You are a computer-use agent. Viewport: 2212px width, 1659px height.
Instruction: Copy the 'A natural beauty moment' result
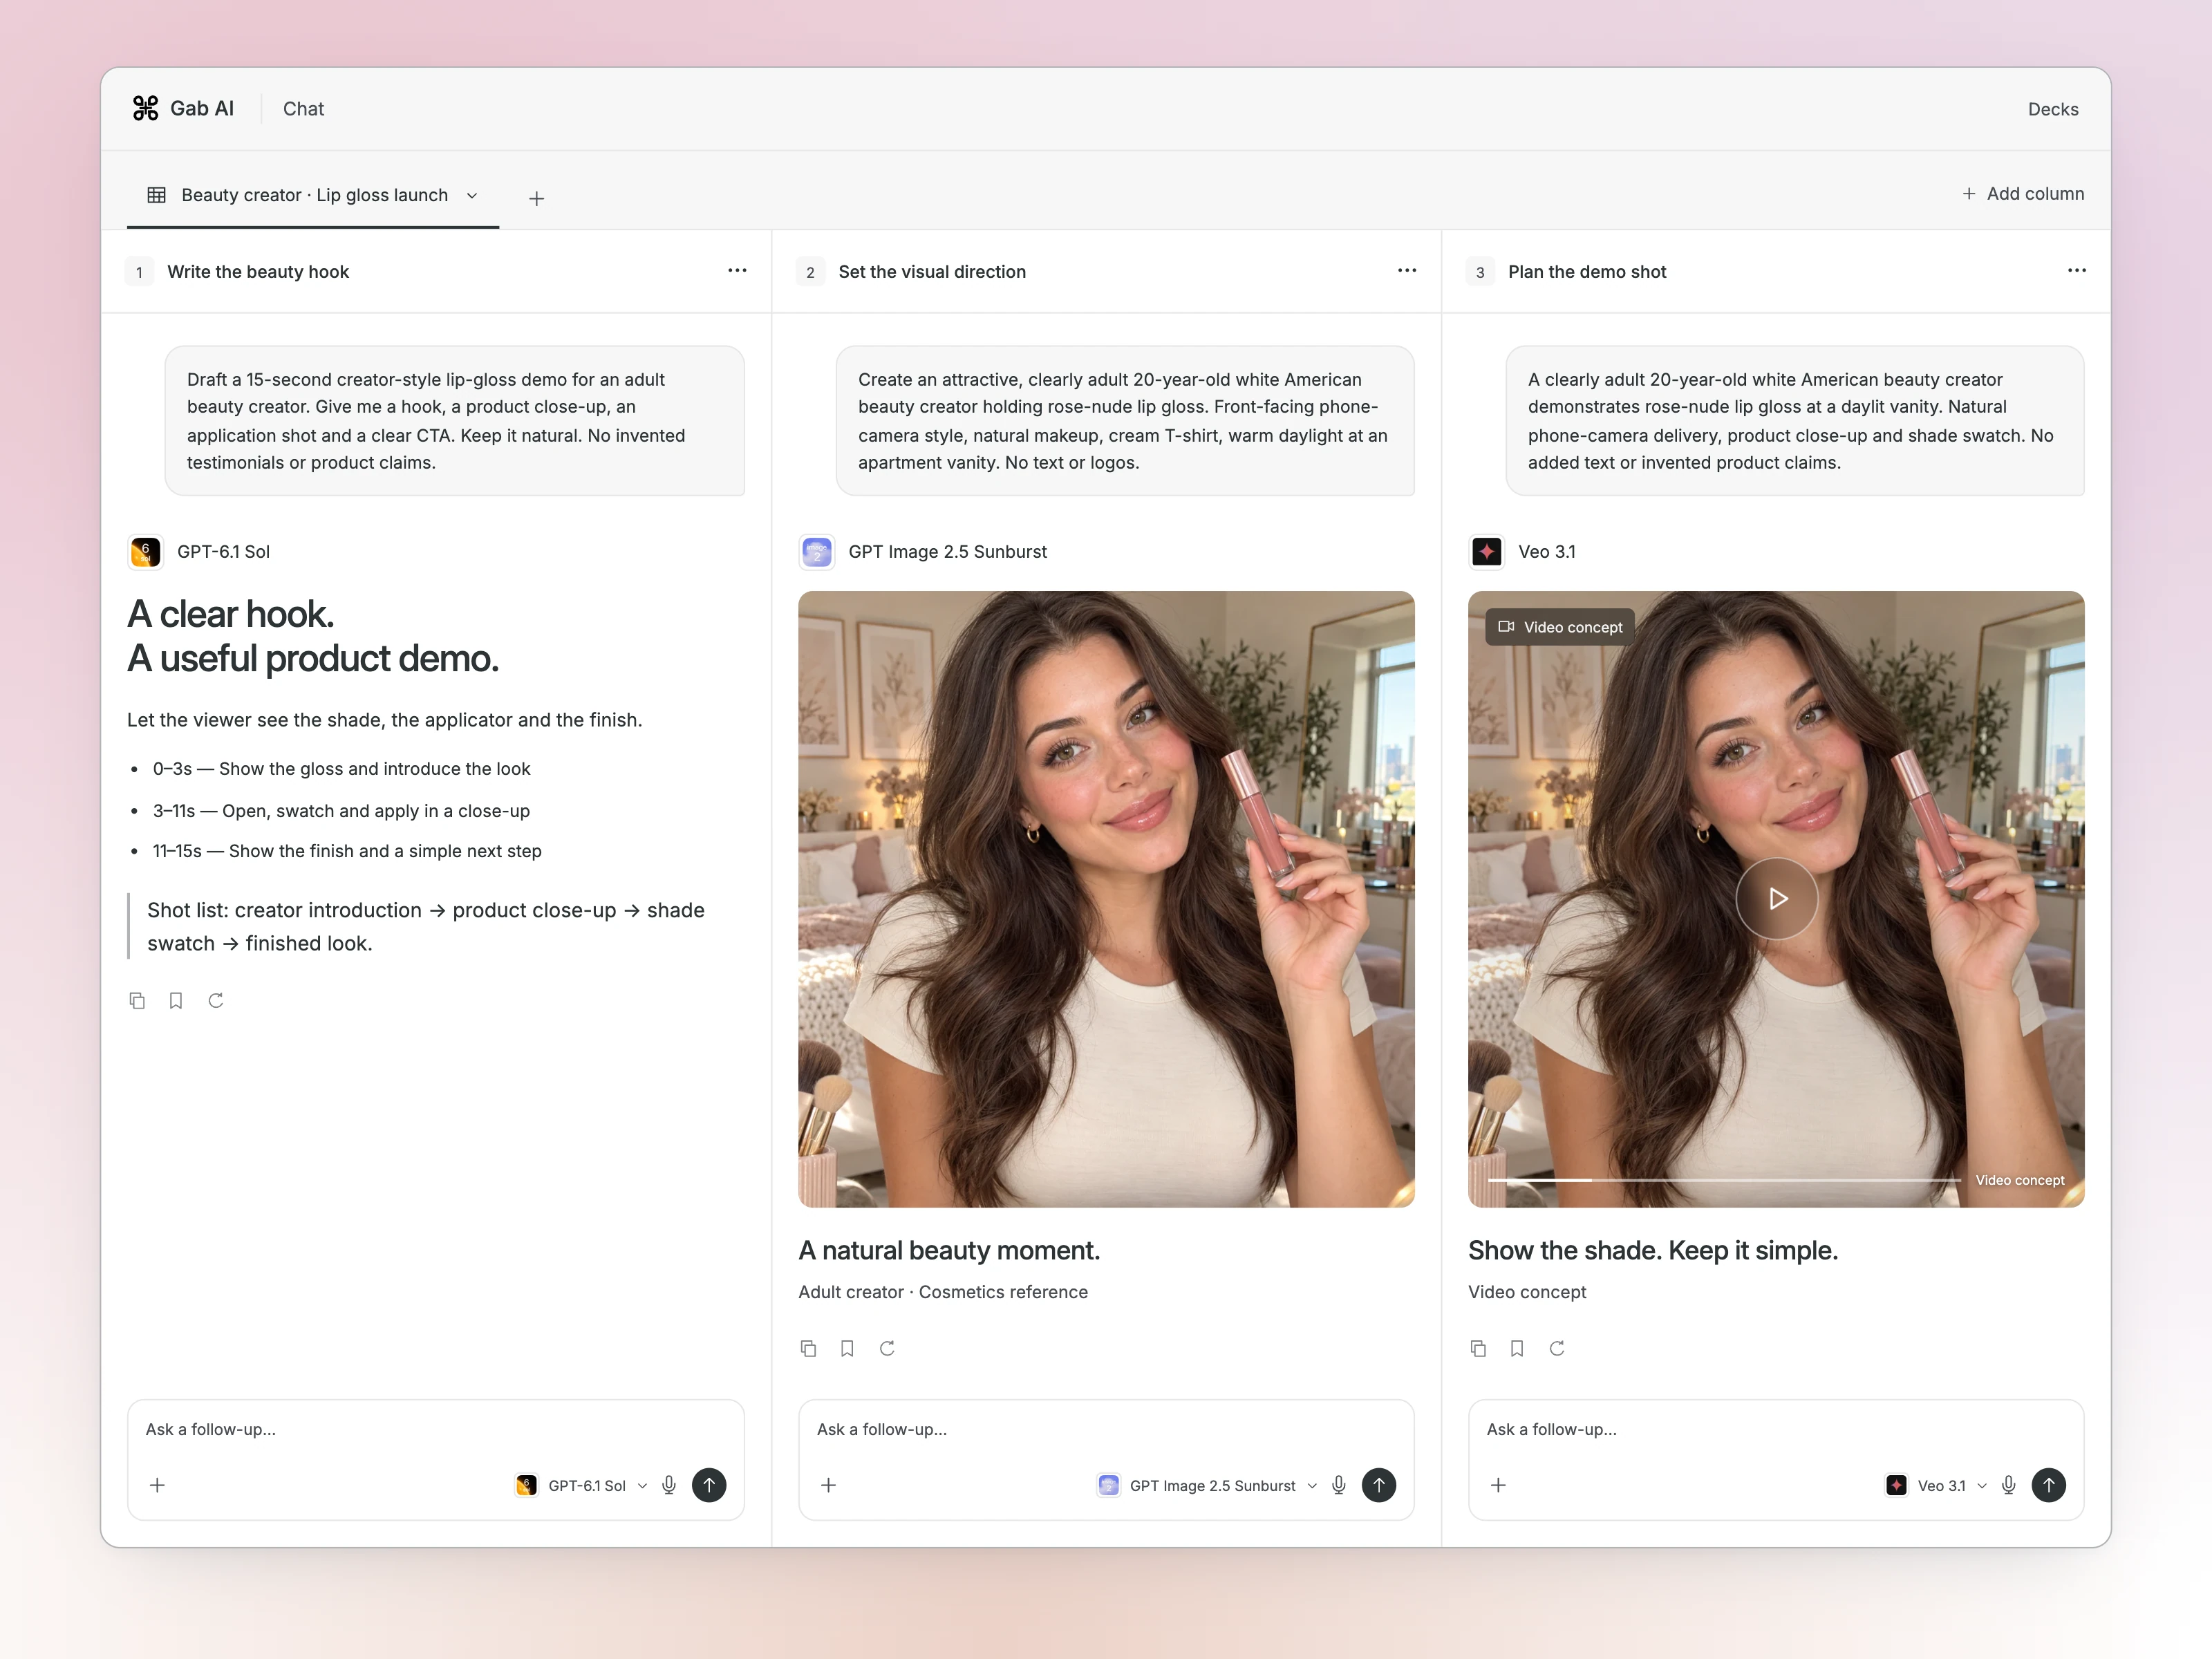[808, 1348]
